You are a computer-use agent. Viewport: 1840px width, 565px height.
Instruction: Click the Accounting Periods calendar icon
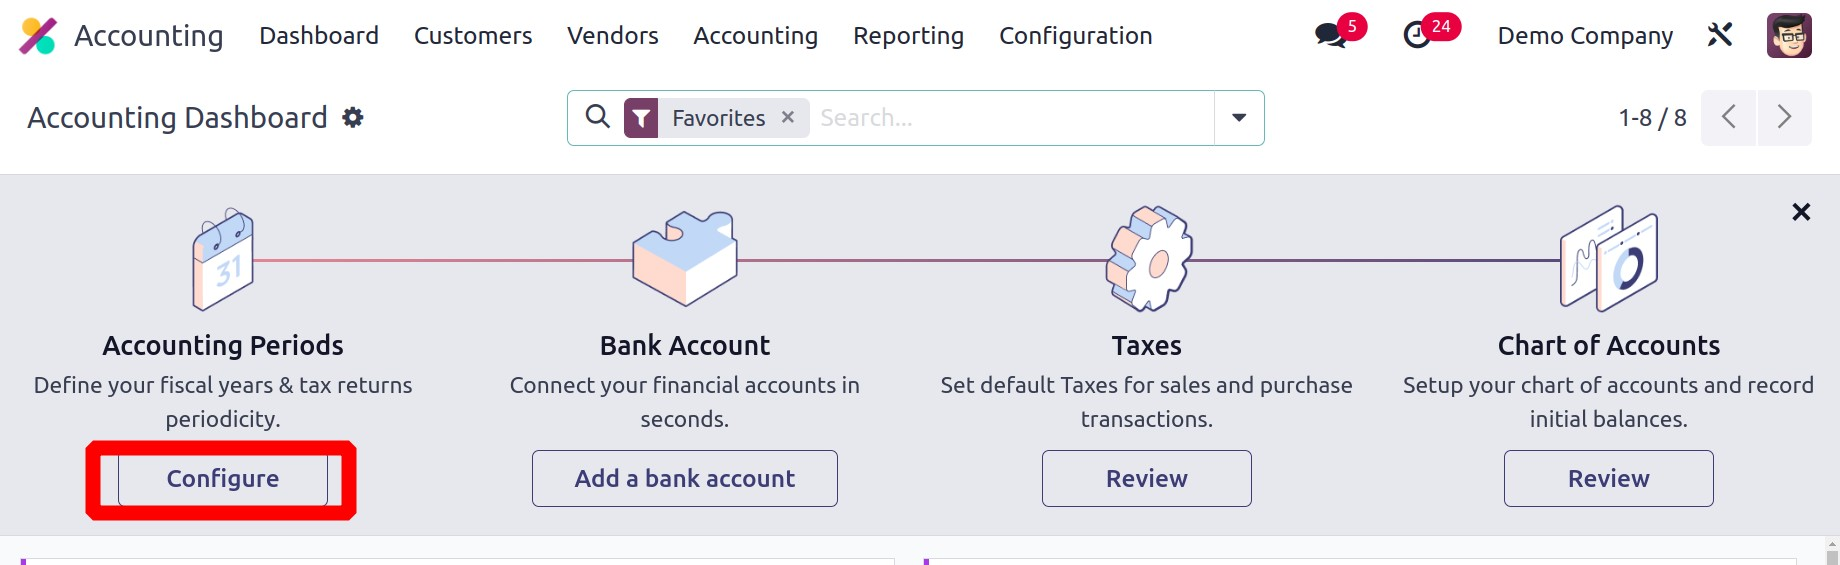click(x=223, y=260)
